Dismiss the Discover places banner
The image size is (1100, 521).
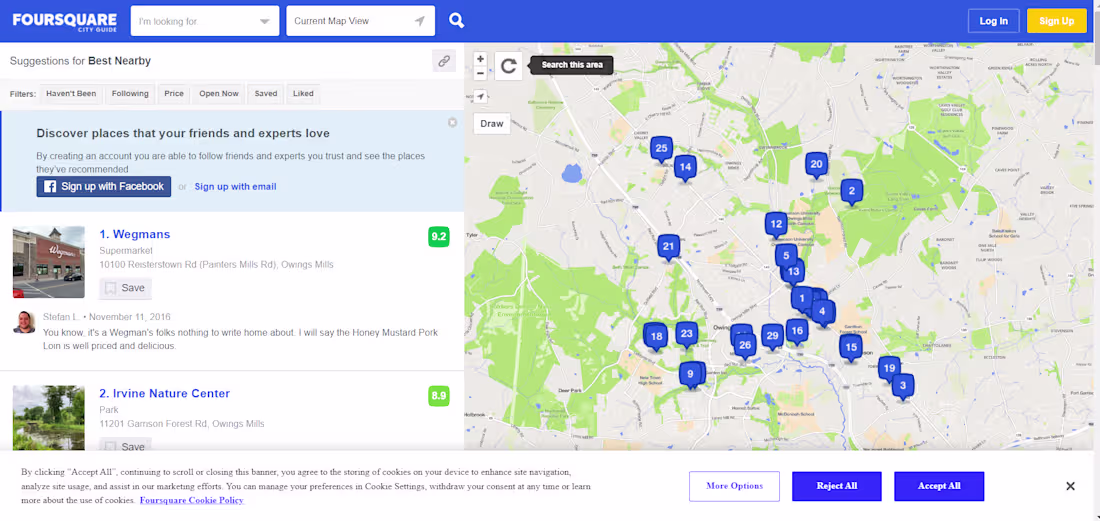tap(452, 122)
